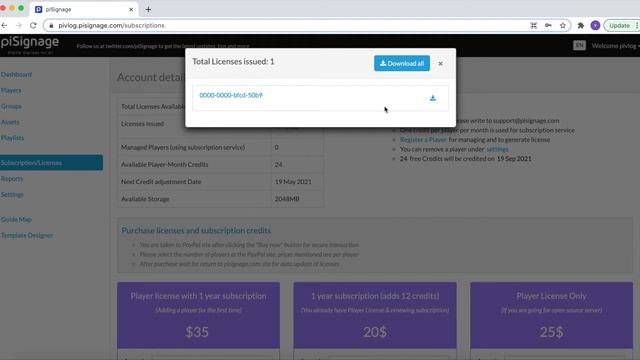Screen dimensions: 640x360
Task: Download all licenses with the blue button
Action: coord(402,63)
